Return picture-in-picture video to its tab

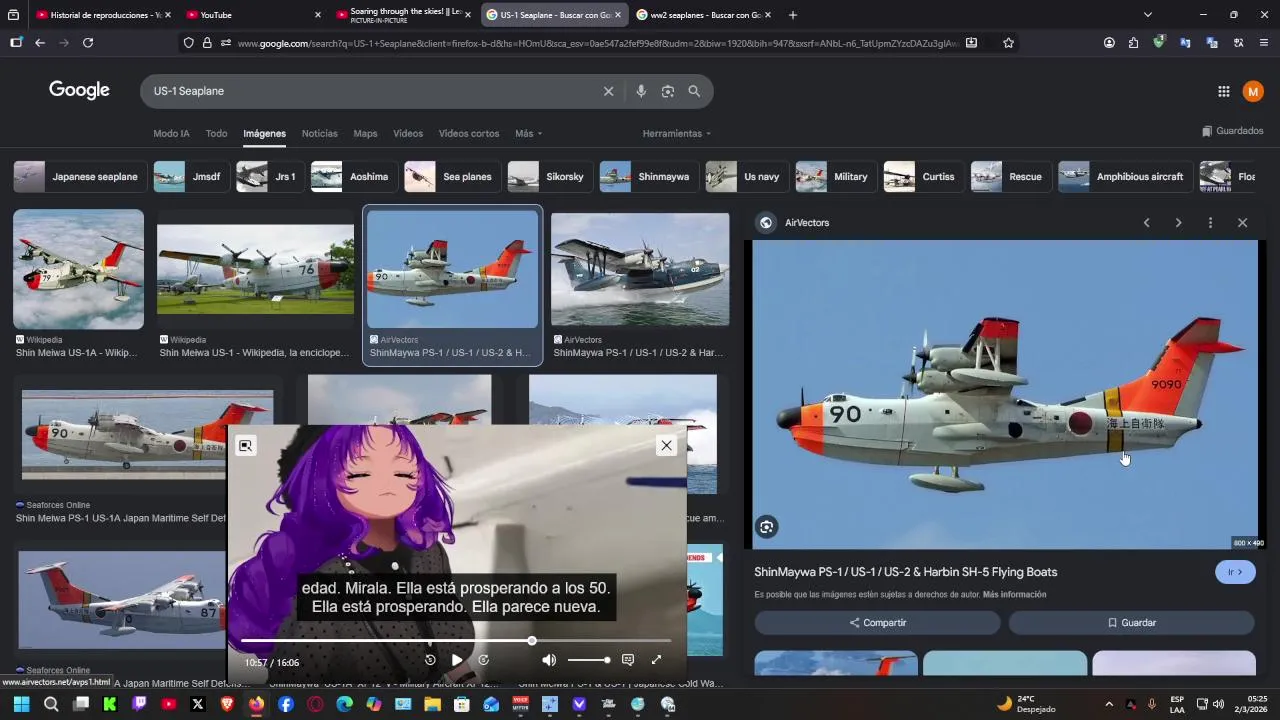(x=245, y=446)
